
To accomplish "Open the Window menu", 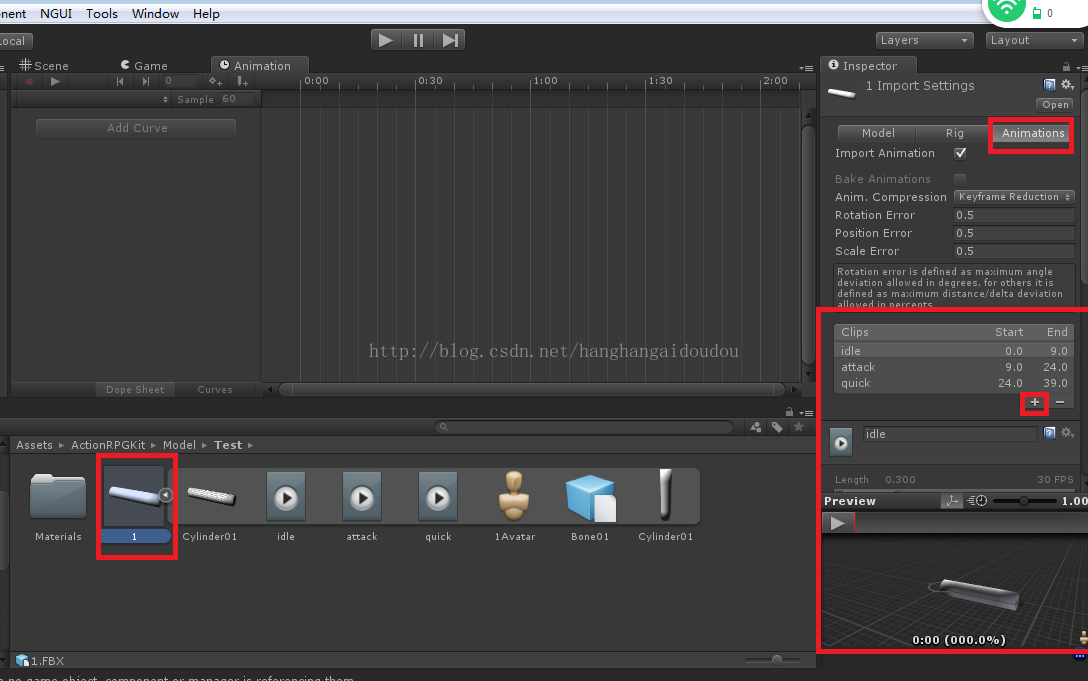I will tap(155, 13).
